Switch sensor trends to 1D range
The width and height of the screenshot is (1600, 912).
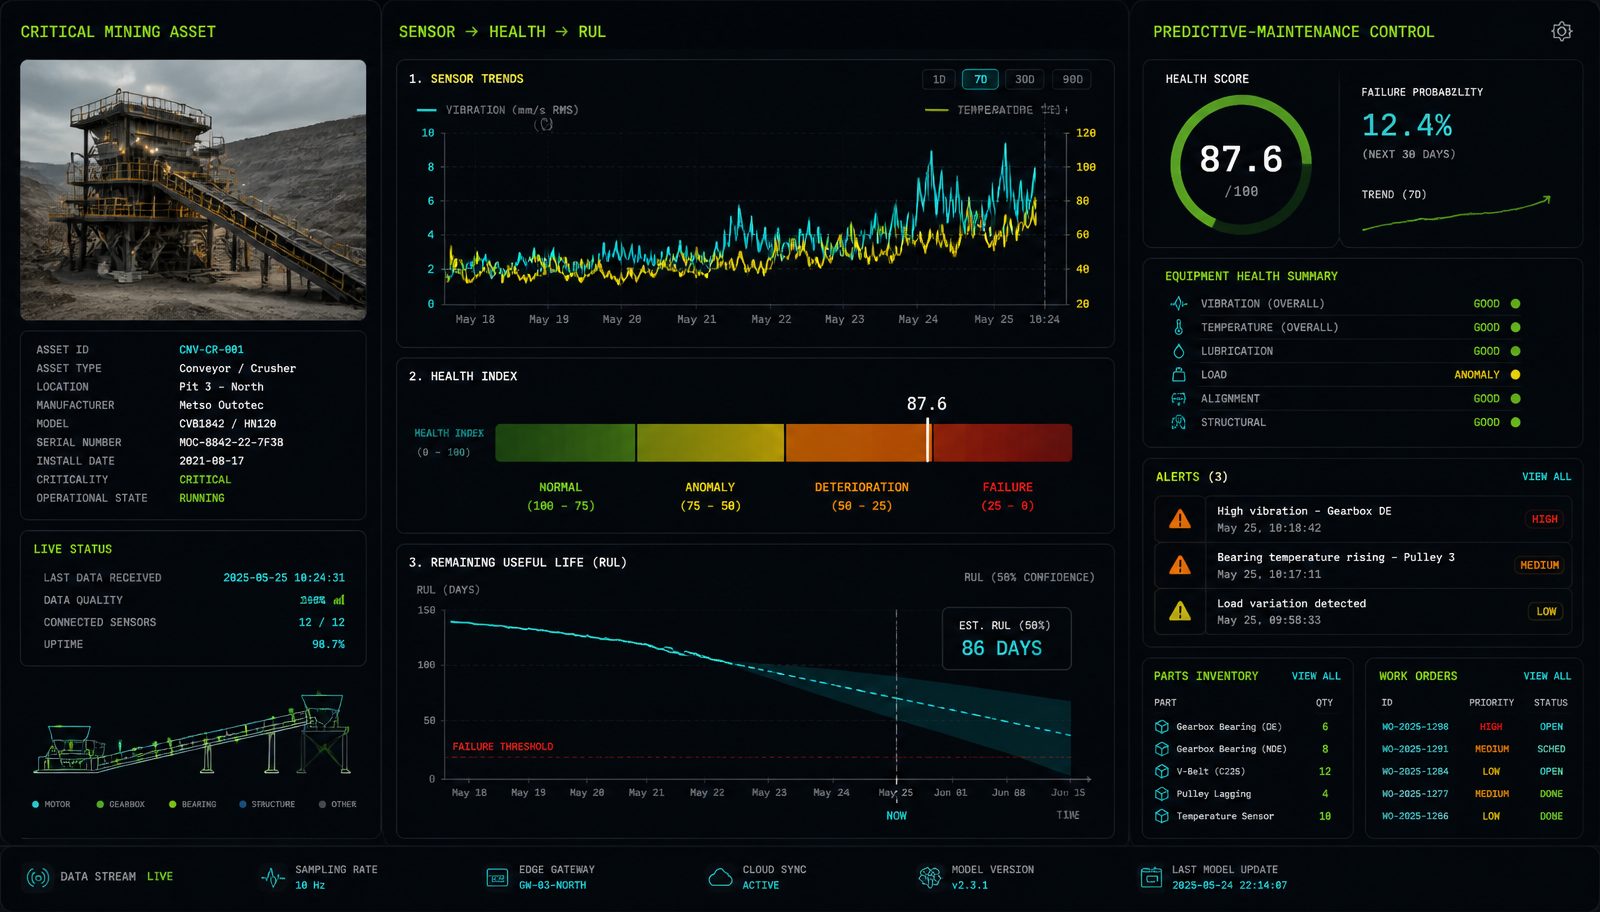coord(939,80)
